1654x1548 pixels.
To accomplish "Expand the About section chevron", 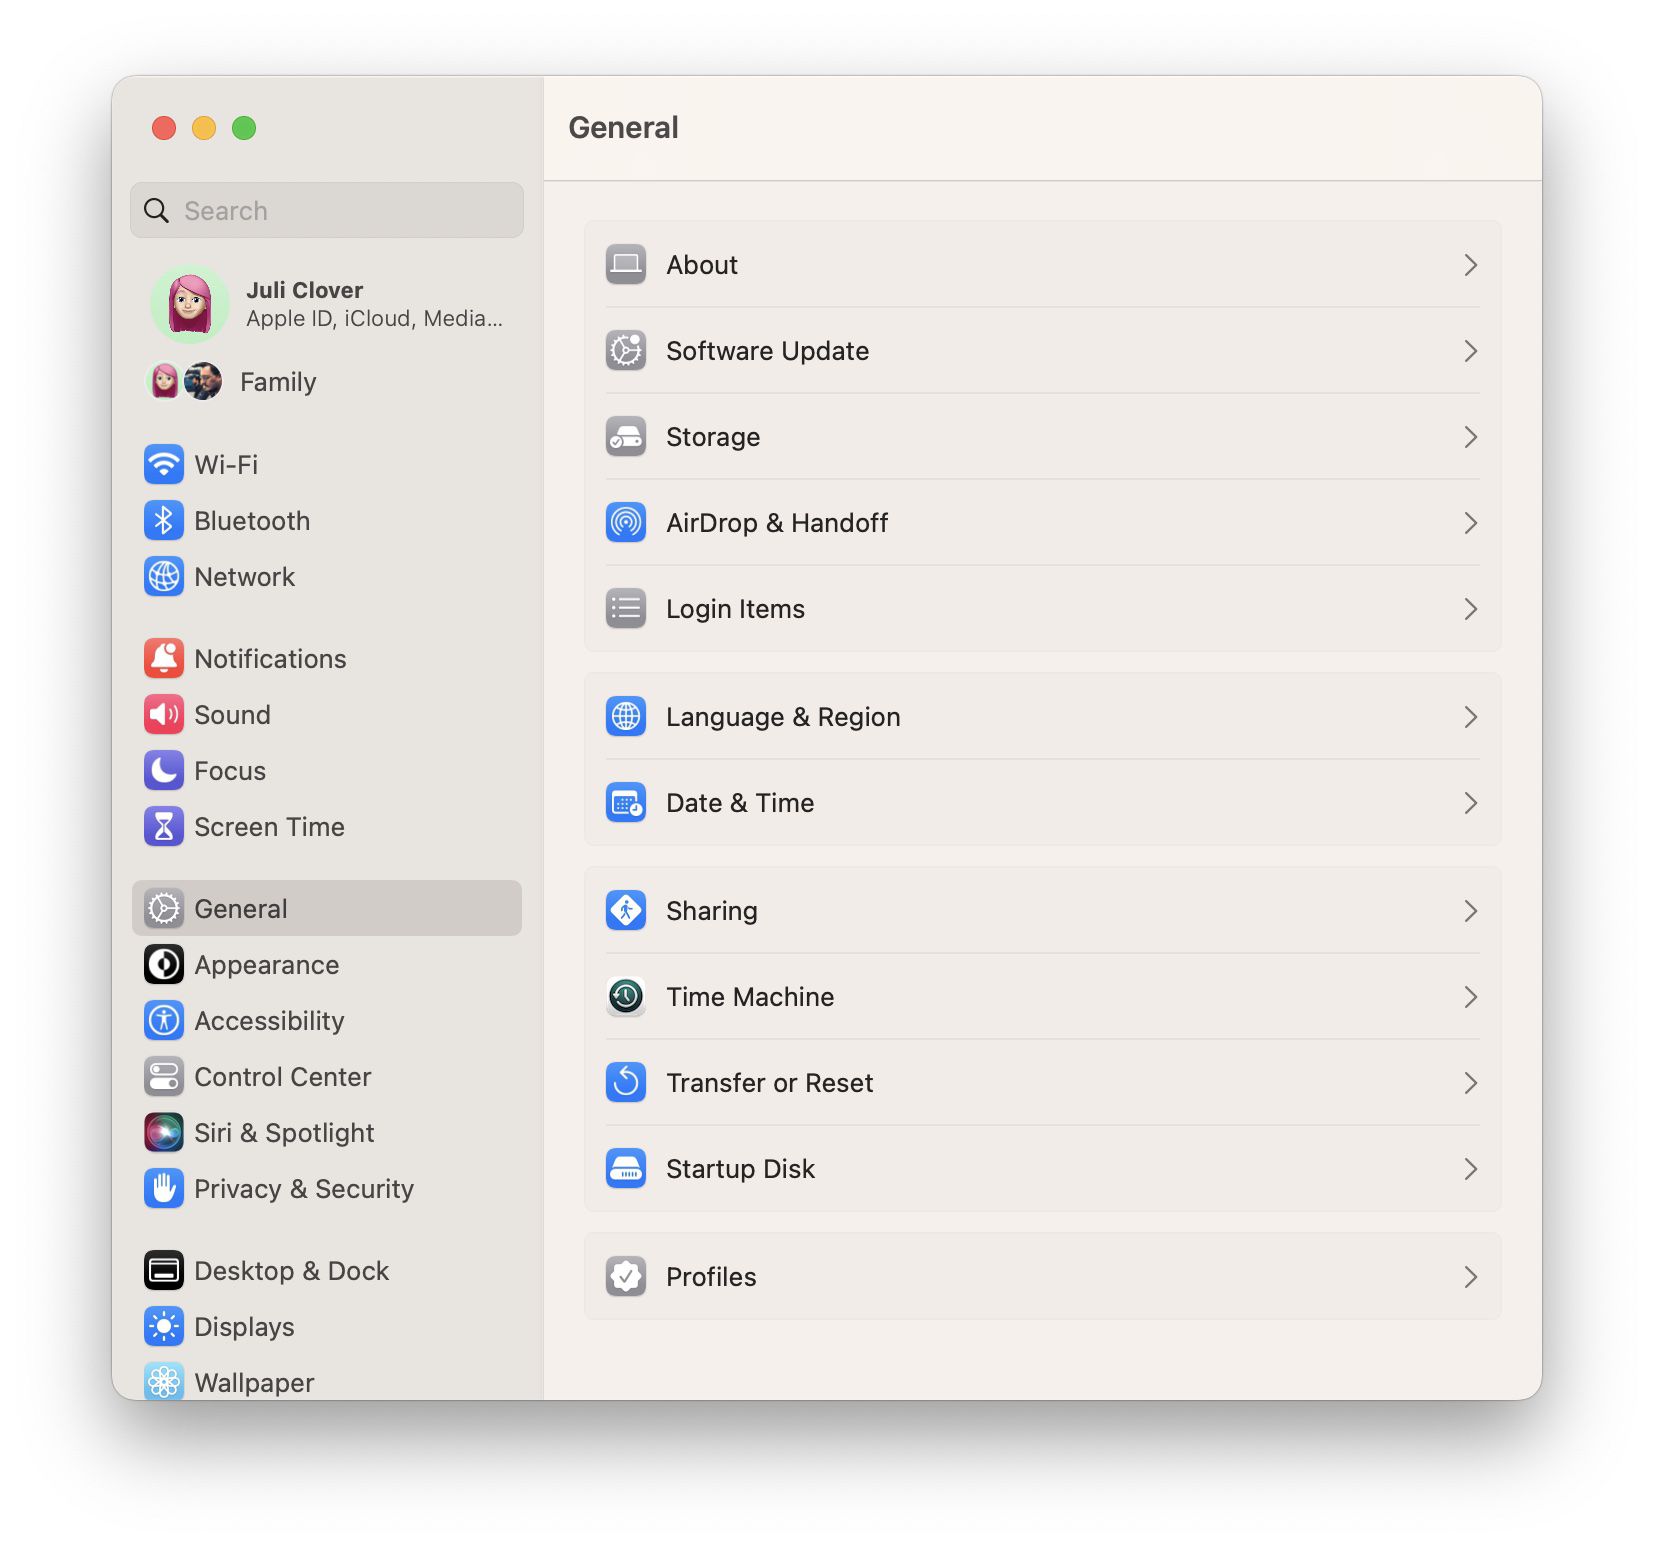I will click(1470, 265).
